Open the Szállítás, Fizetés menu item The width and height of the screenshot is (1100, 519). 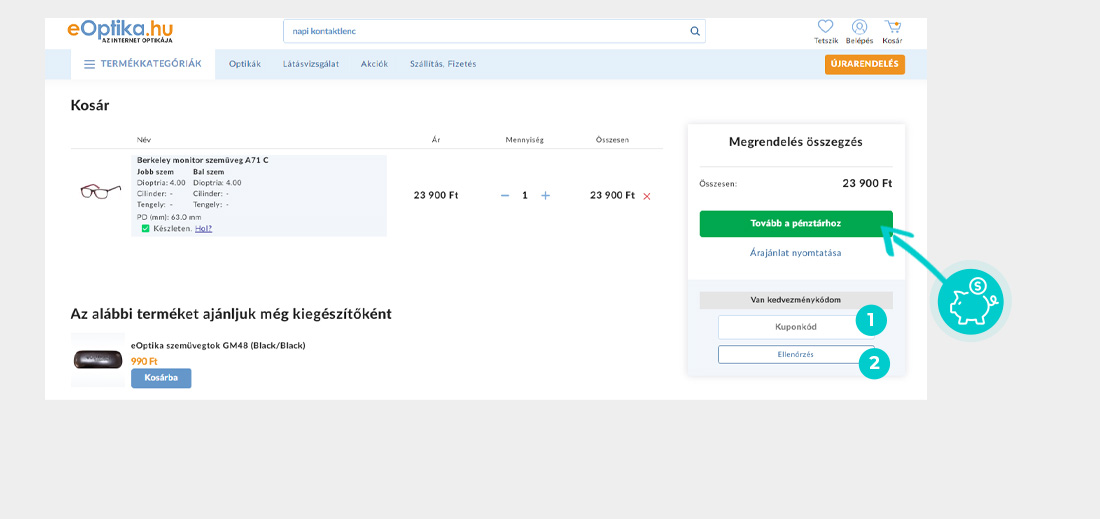tap(443, 64)
